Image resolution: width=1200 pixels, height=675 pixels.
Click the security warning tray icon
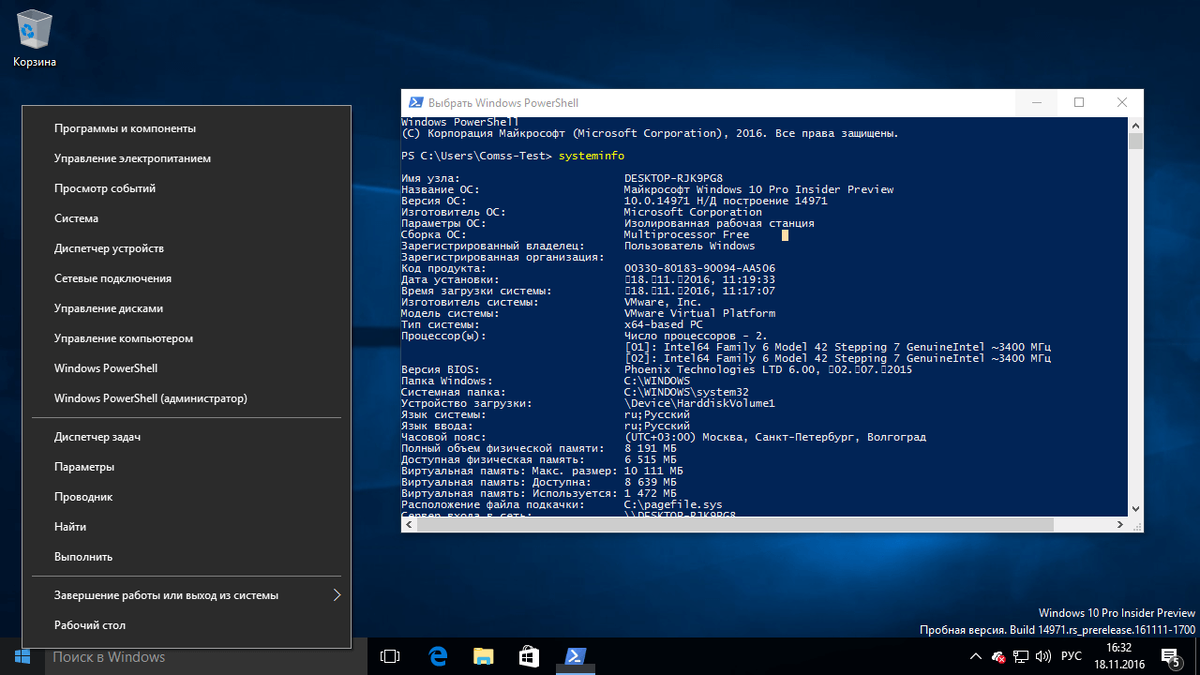(998, 657)
